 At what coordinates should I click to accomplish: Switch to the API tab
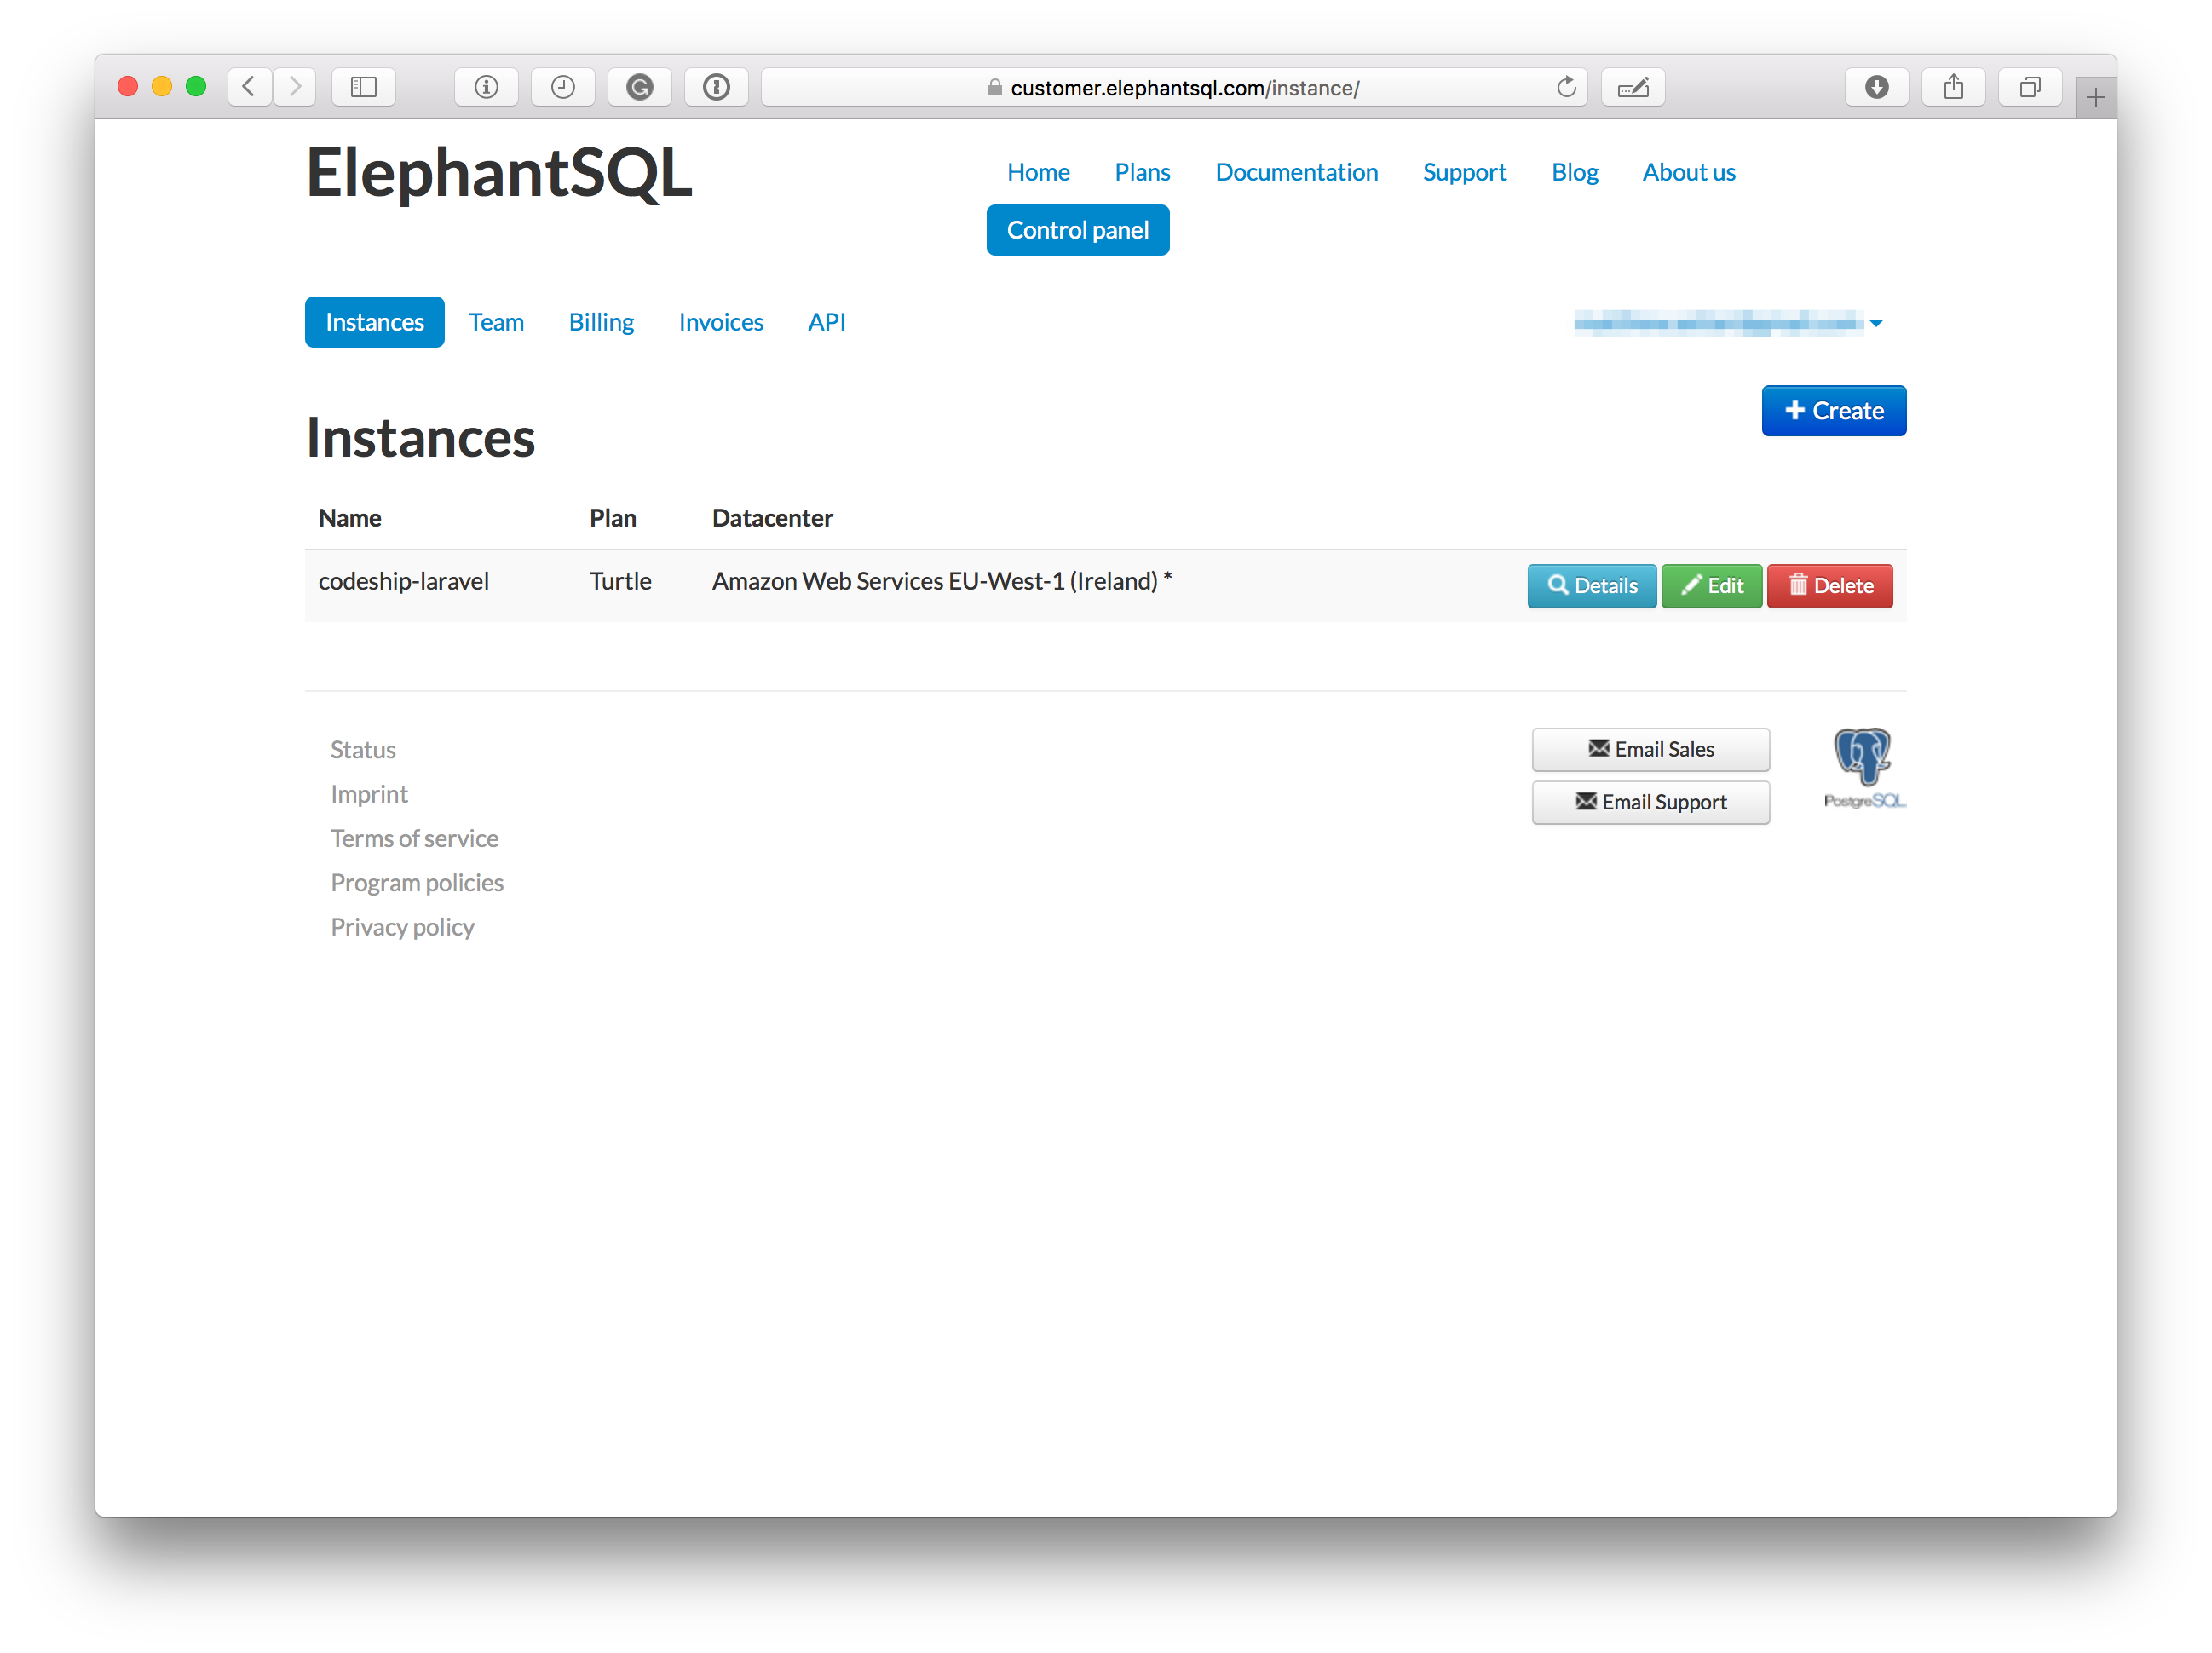[827, 322]
